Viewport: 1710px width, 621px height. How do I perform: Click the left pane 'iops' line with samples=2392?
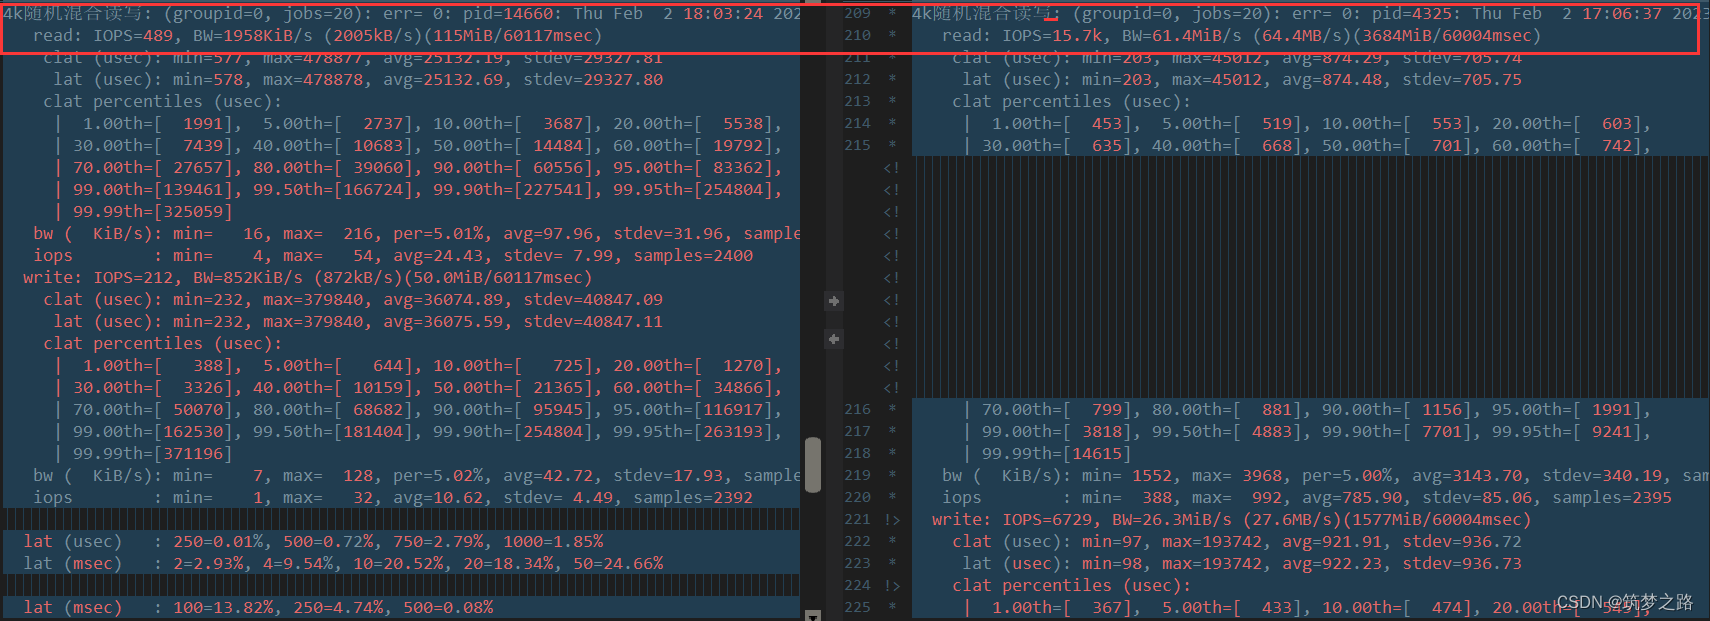coord(393,498)
